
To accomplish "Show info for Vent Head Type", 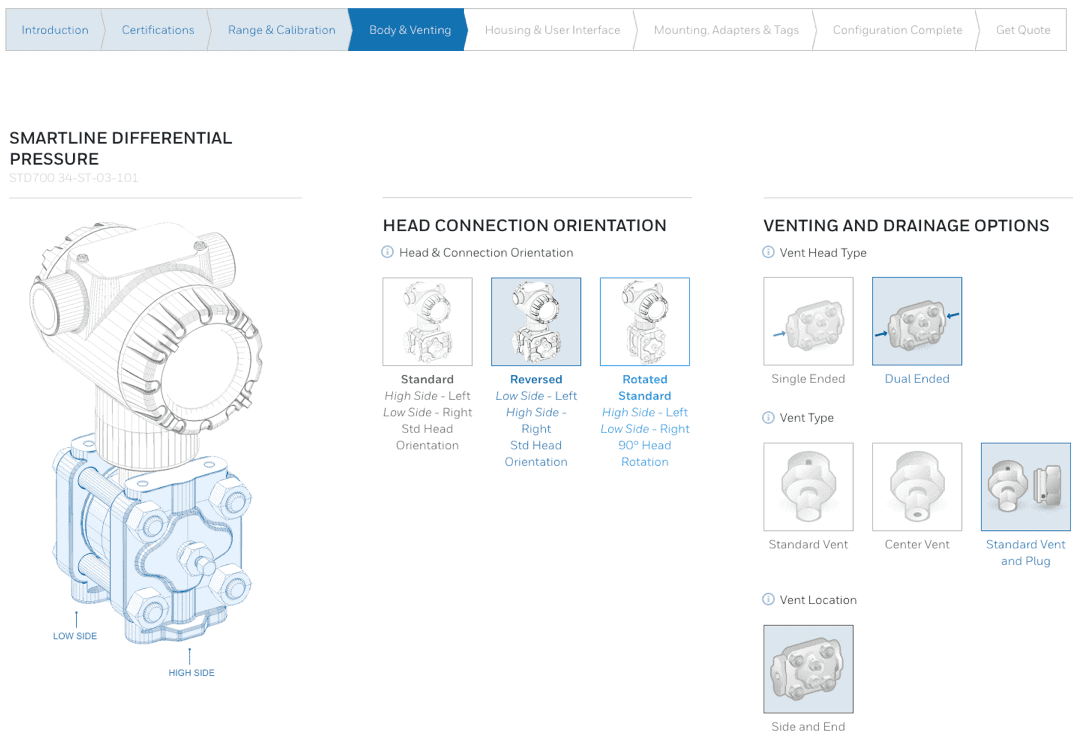I will point(768,252).
